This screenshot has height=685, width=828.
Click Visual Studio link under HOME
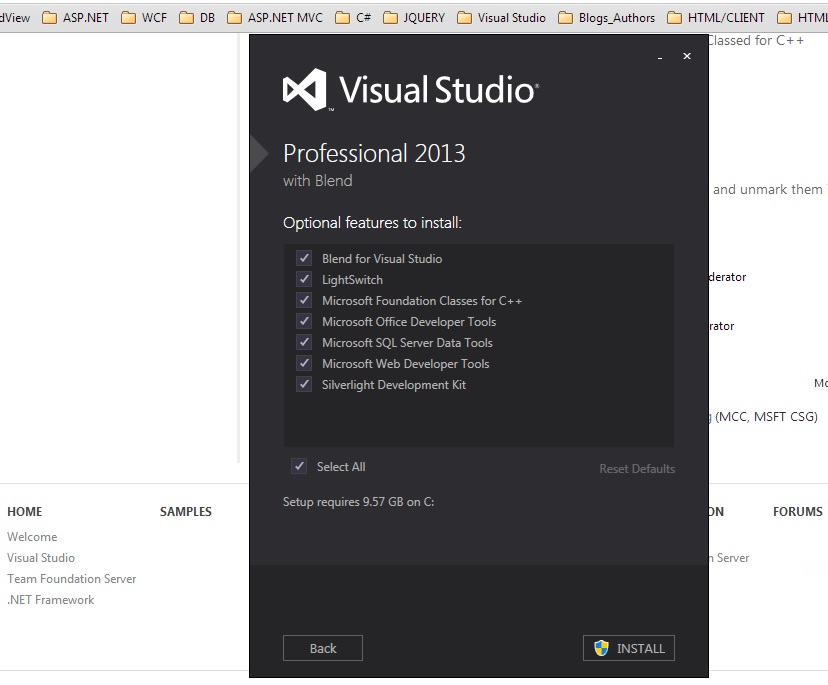[41, 558]
